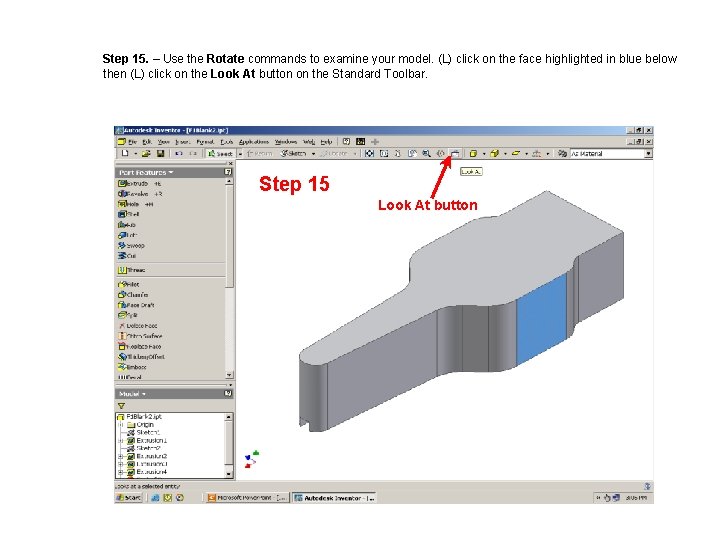Choose the Split feature tool
The image size is (720, 540).
[128, 315]
